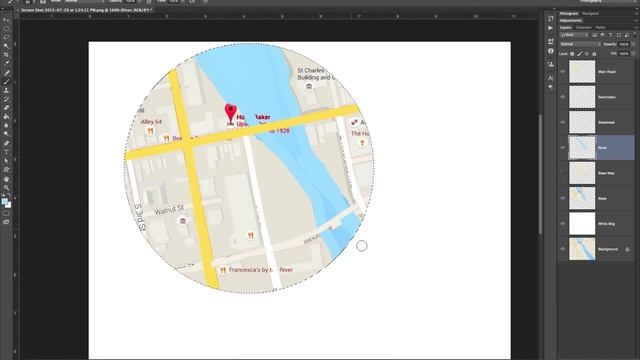Hide the White Bkg layer
This screenshot has width=640, height=360.
click(x=563, y=224)
